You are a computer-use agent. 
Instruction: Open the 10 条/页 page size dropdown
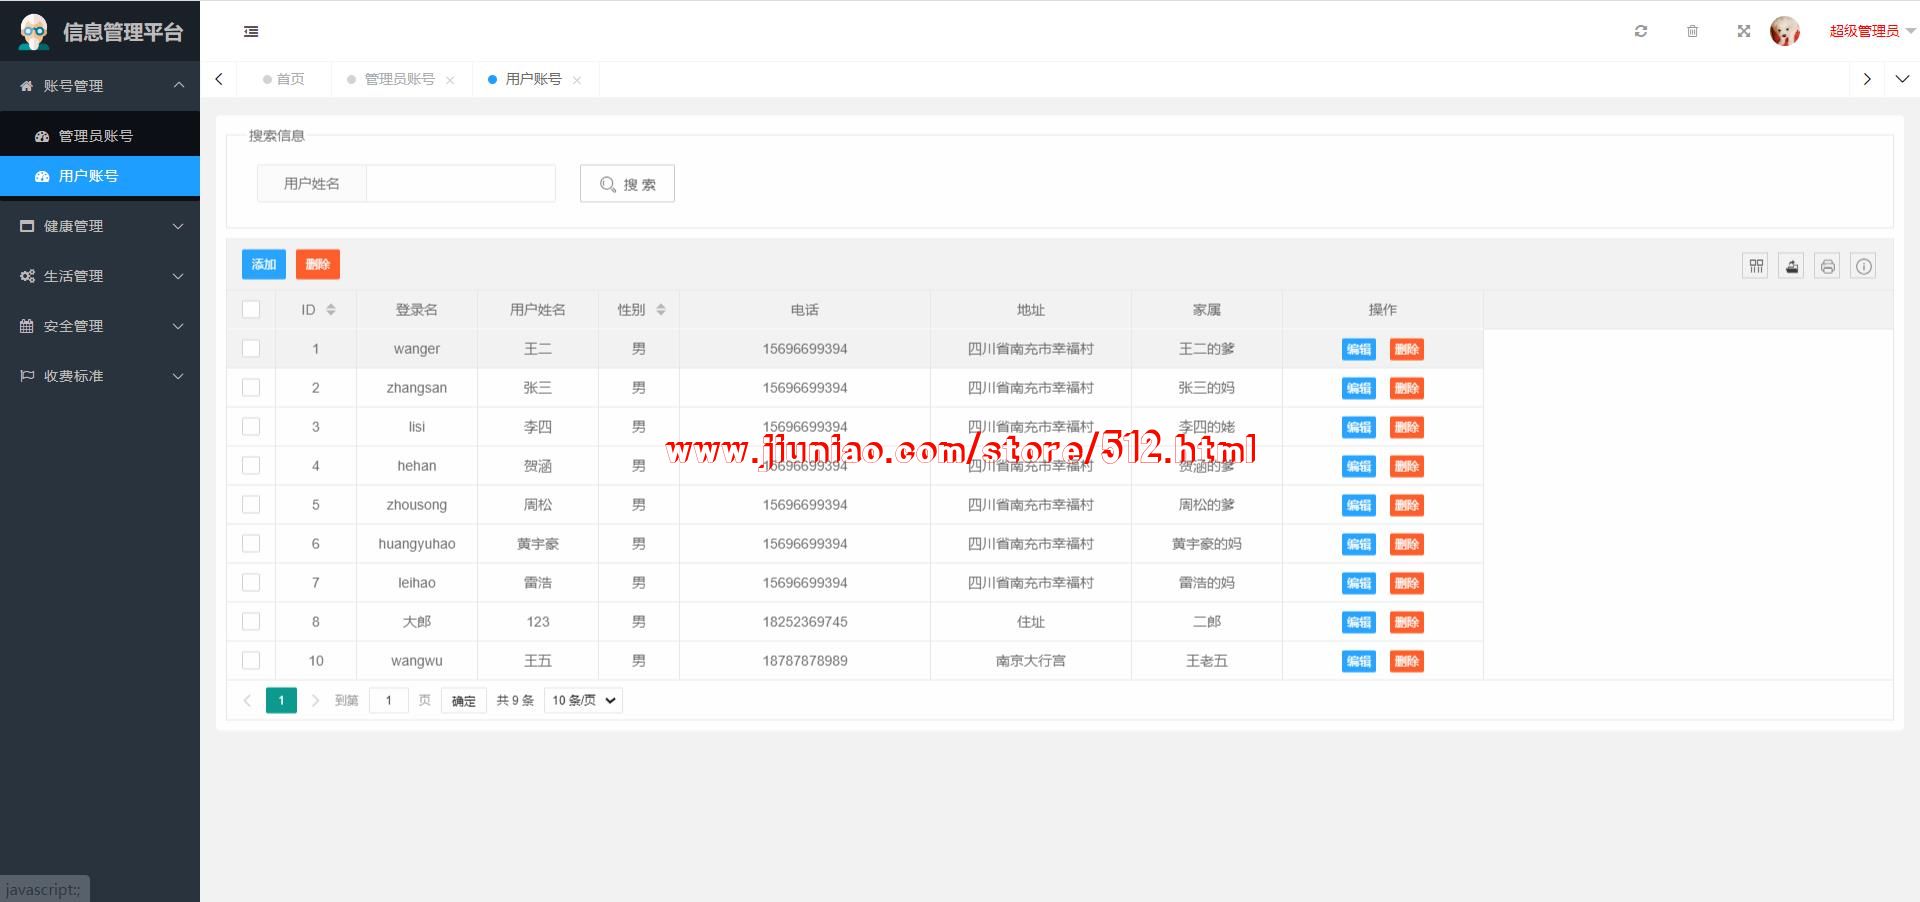point(584,701)
